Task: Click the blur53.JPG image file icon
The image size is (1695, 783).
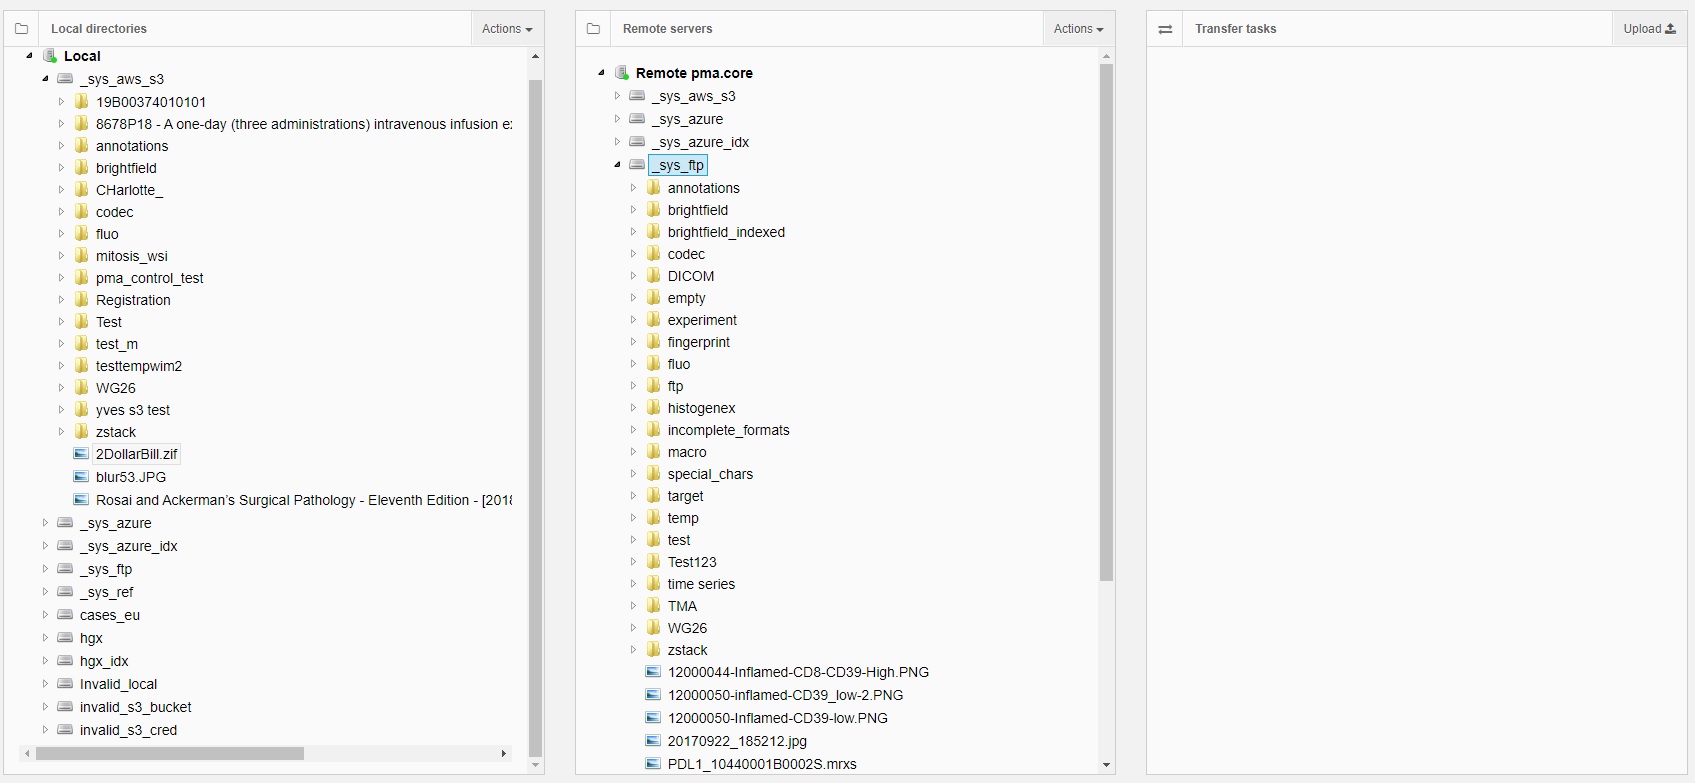Action: click(x=81, y=477)
